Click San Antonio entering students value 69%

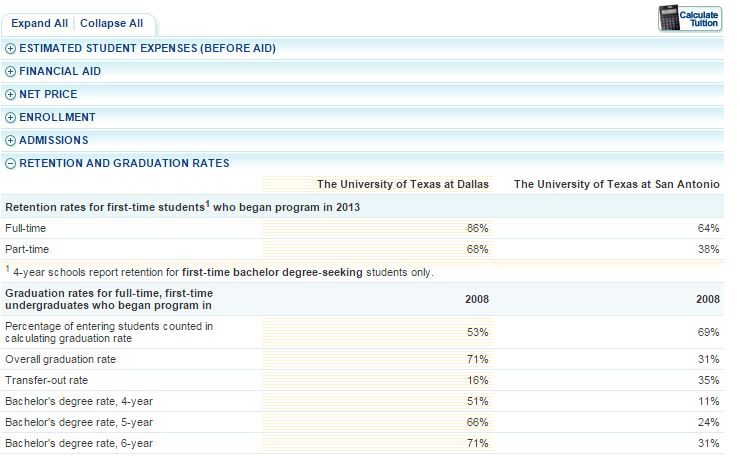[708, 333]
